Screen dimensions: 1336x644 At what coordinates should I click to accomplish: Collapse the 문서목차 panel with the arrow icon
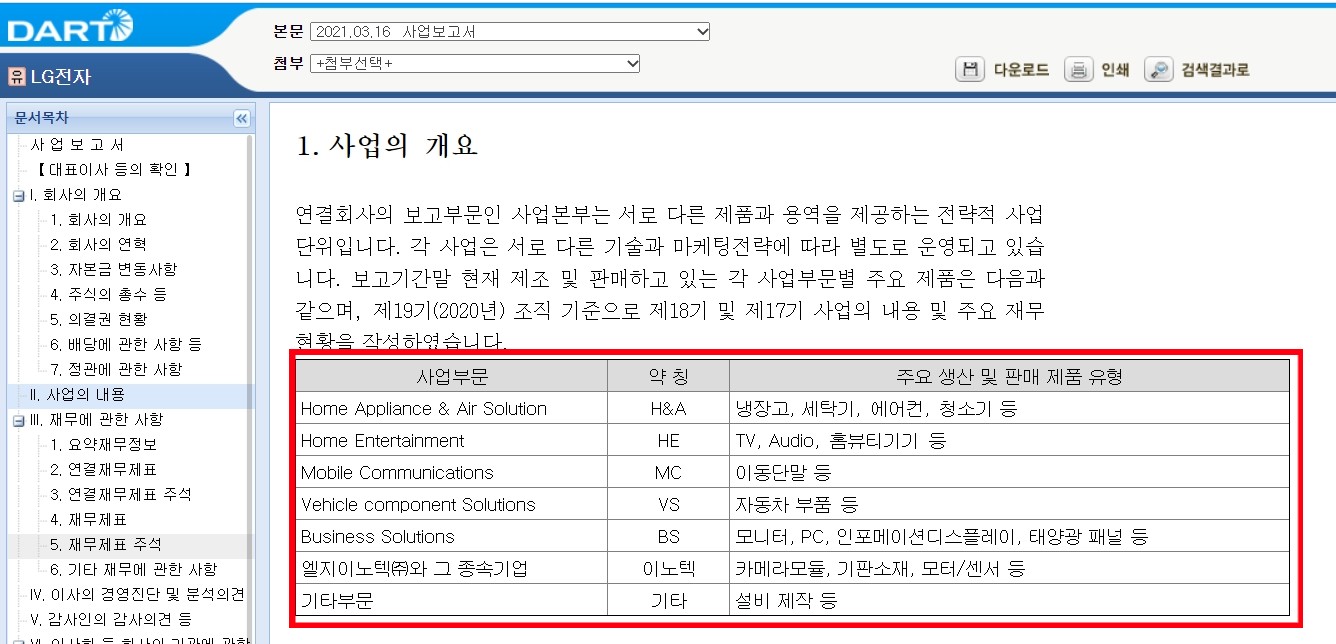pos(241,118)
